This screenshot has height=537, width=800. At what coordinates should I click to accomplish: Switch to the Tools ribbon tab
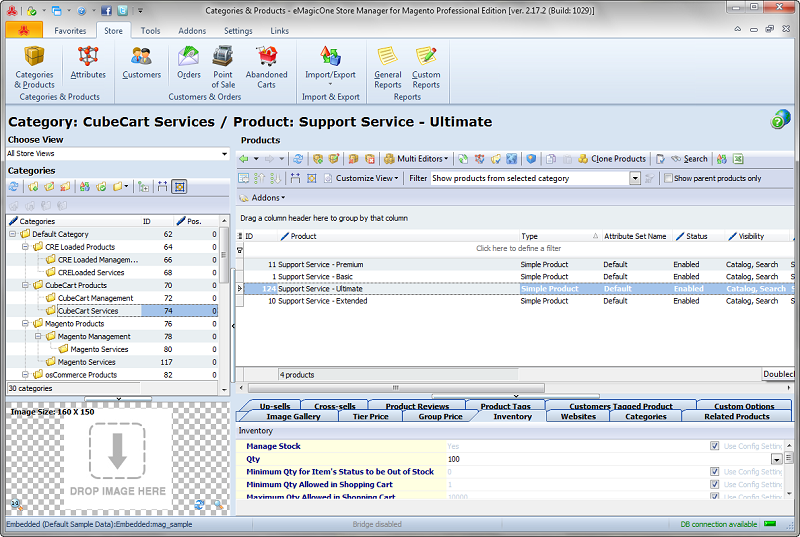[x=151, y=31]
